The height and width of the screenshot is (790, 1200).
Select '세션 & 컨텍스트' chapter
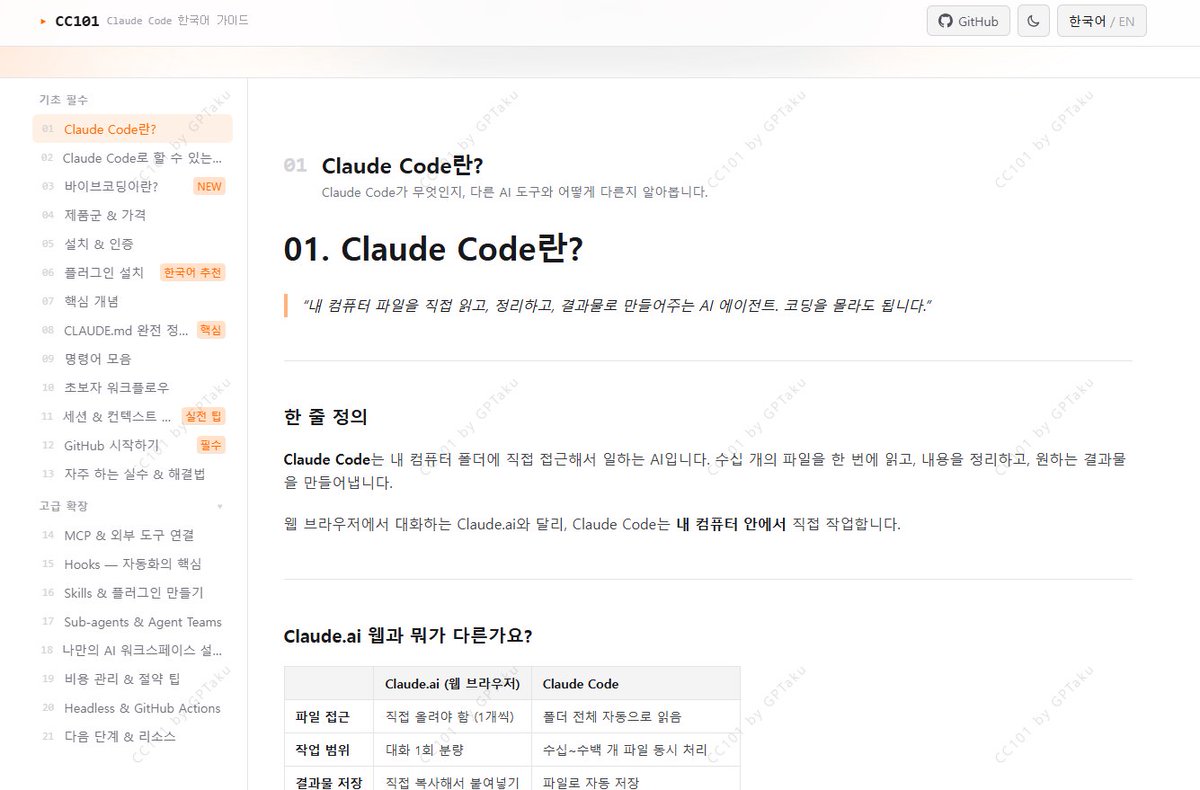click(x=132, y=416)
